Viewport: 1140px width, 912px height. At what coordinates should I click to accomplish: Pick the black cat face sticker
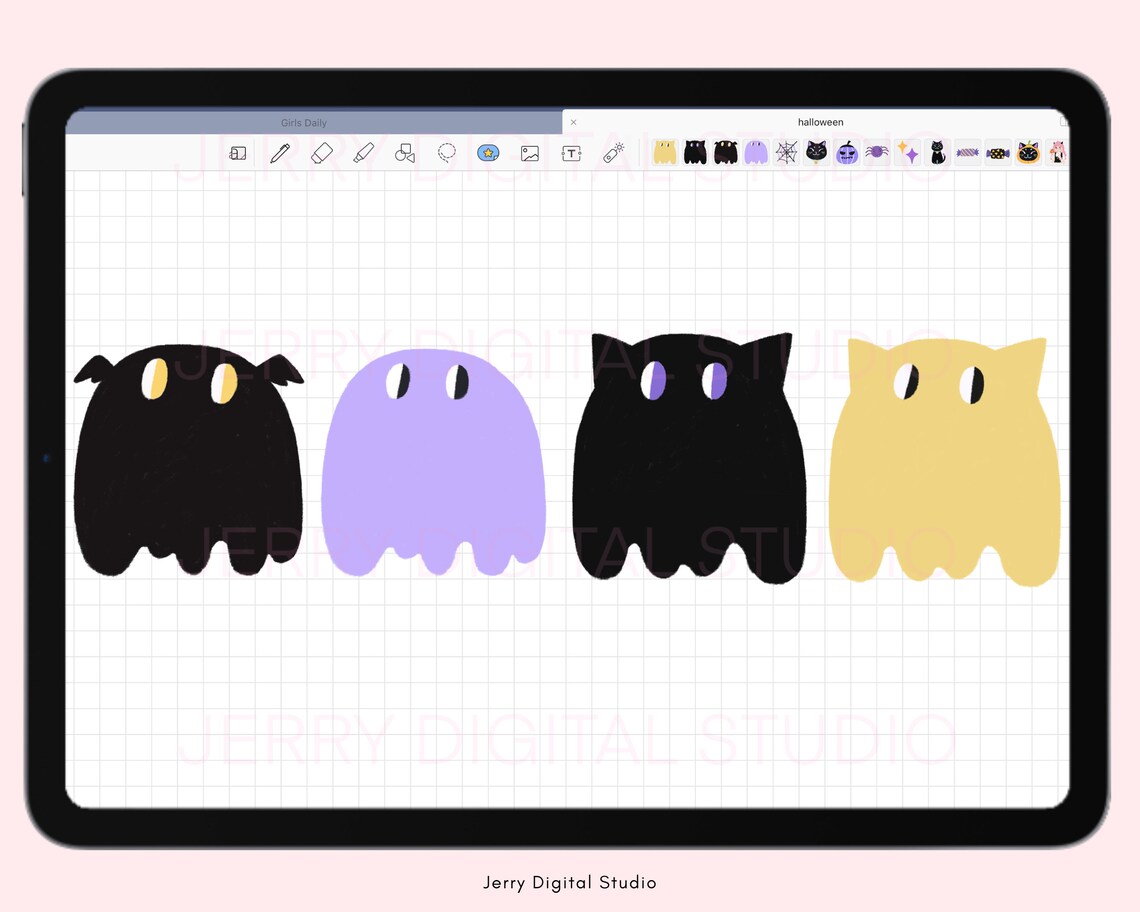coord(816,152)
